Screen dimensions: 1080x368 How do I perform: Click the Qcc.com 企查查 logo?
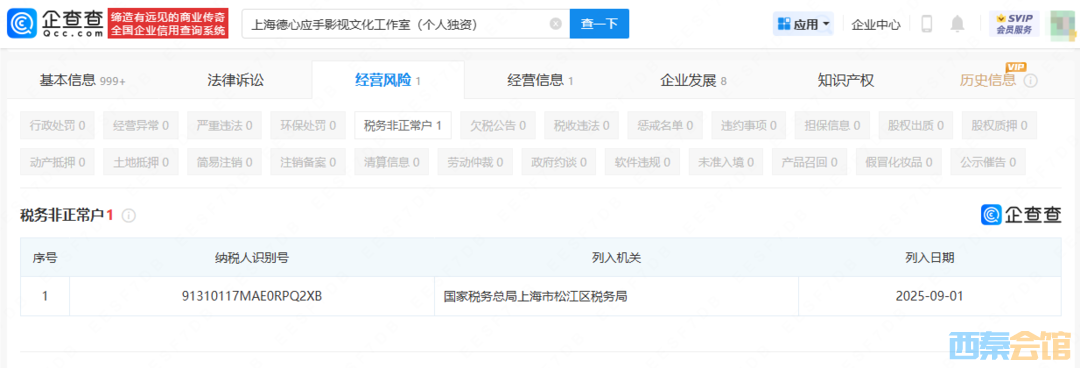coord(55,24)
